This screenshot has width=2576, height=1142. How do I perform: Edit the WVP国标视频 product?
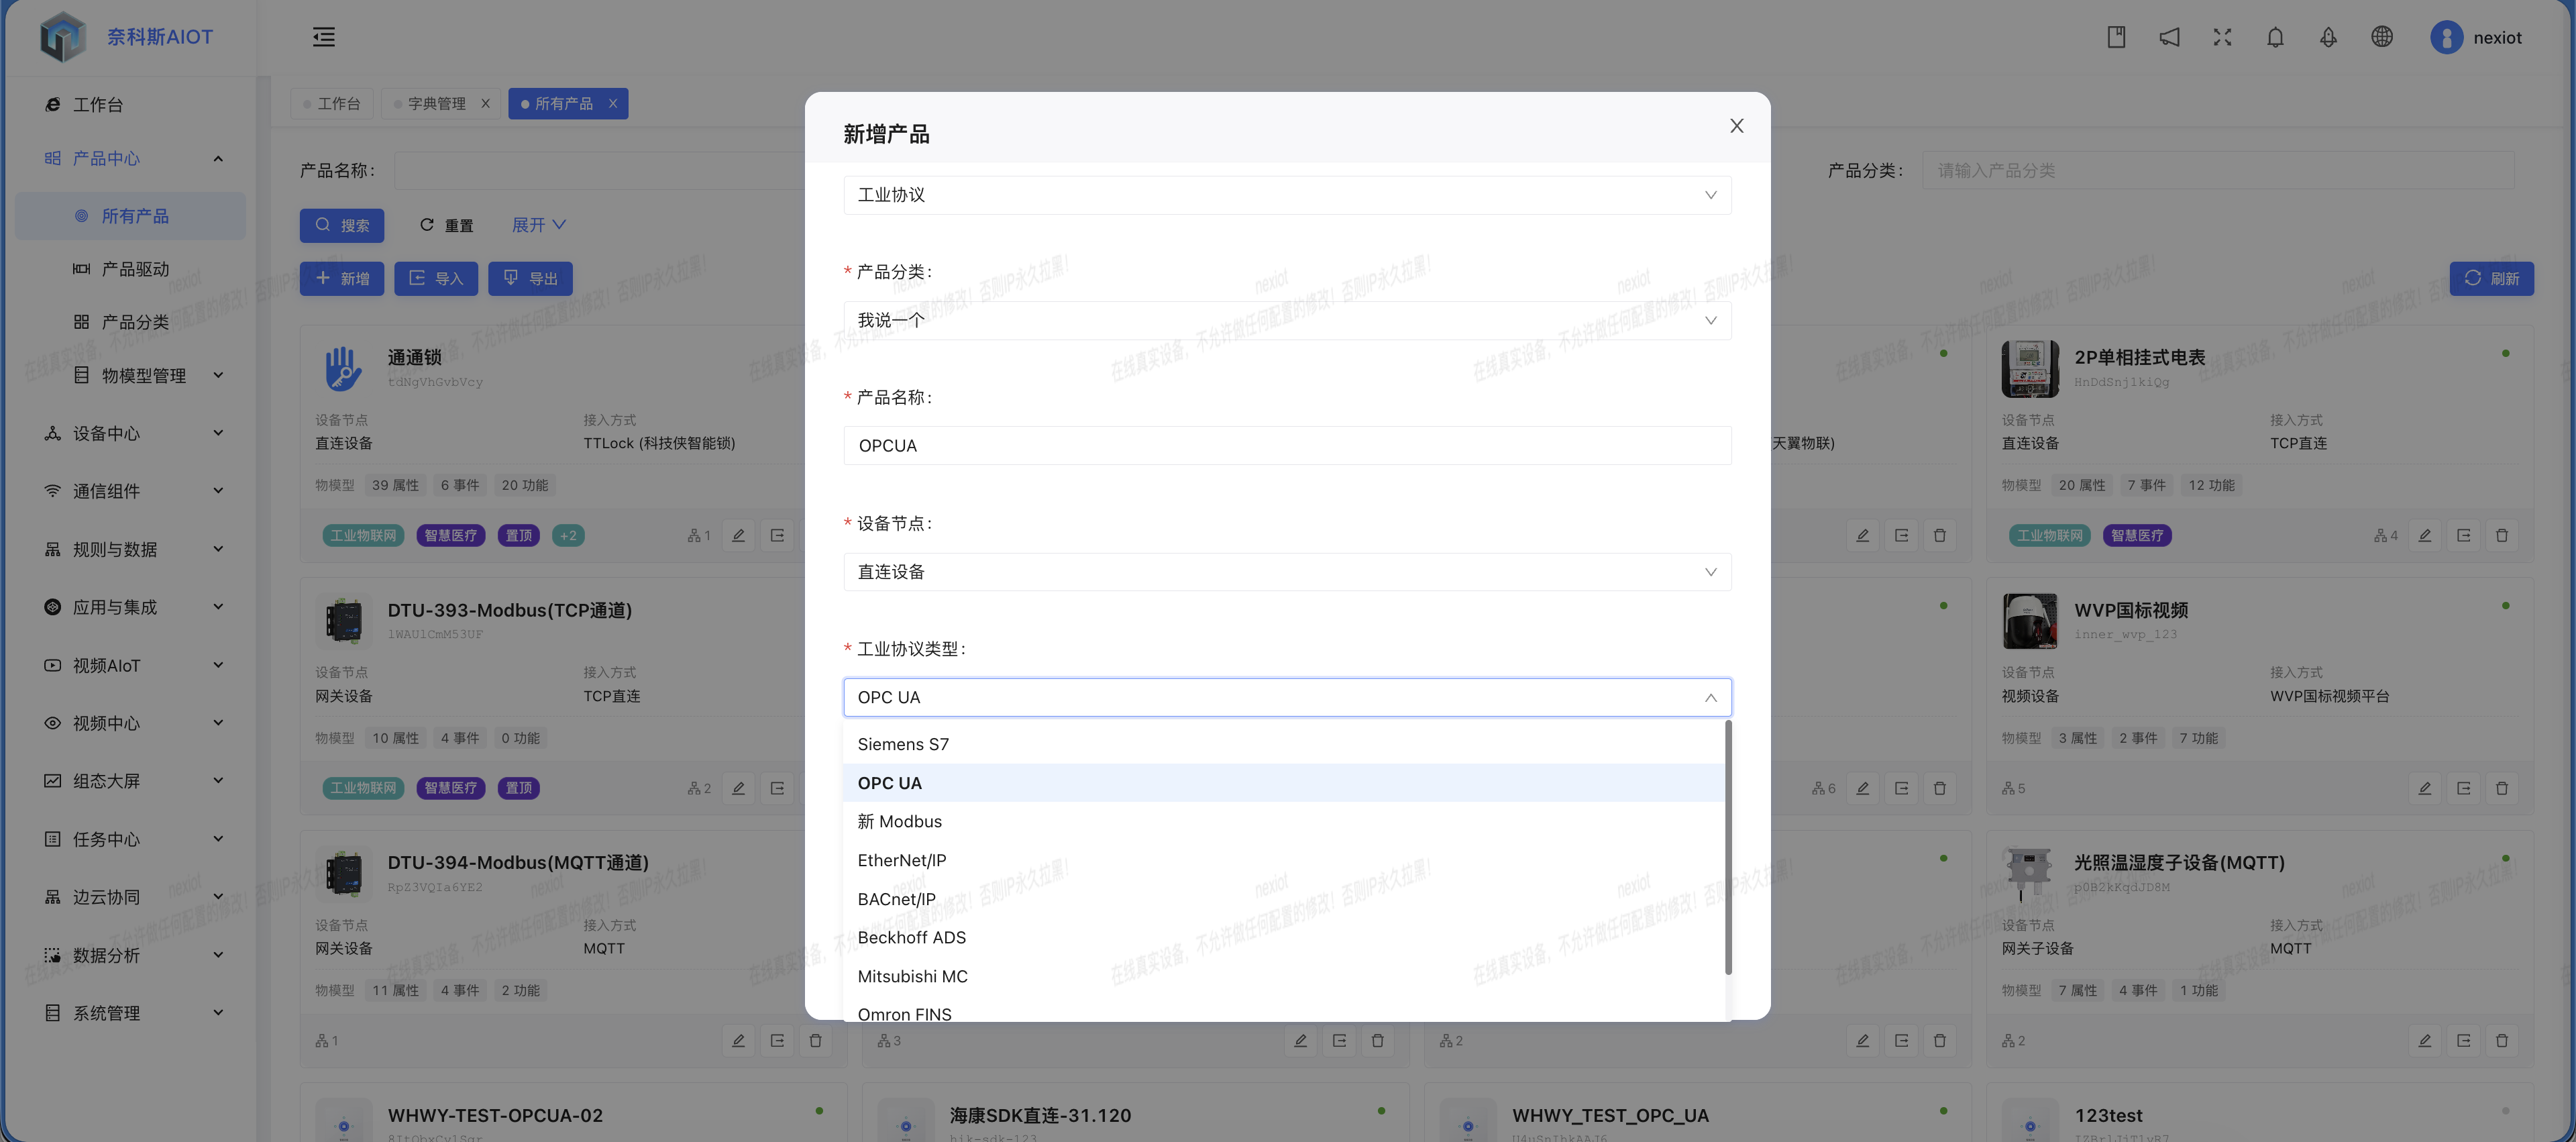coord(2424,788)
